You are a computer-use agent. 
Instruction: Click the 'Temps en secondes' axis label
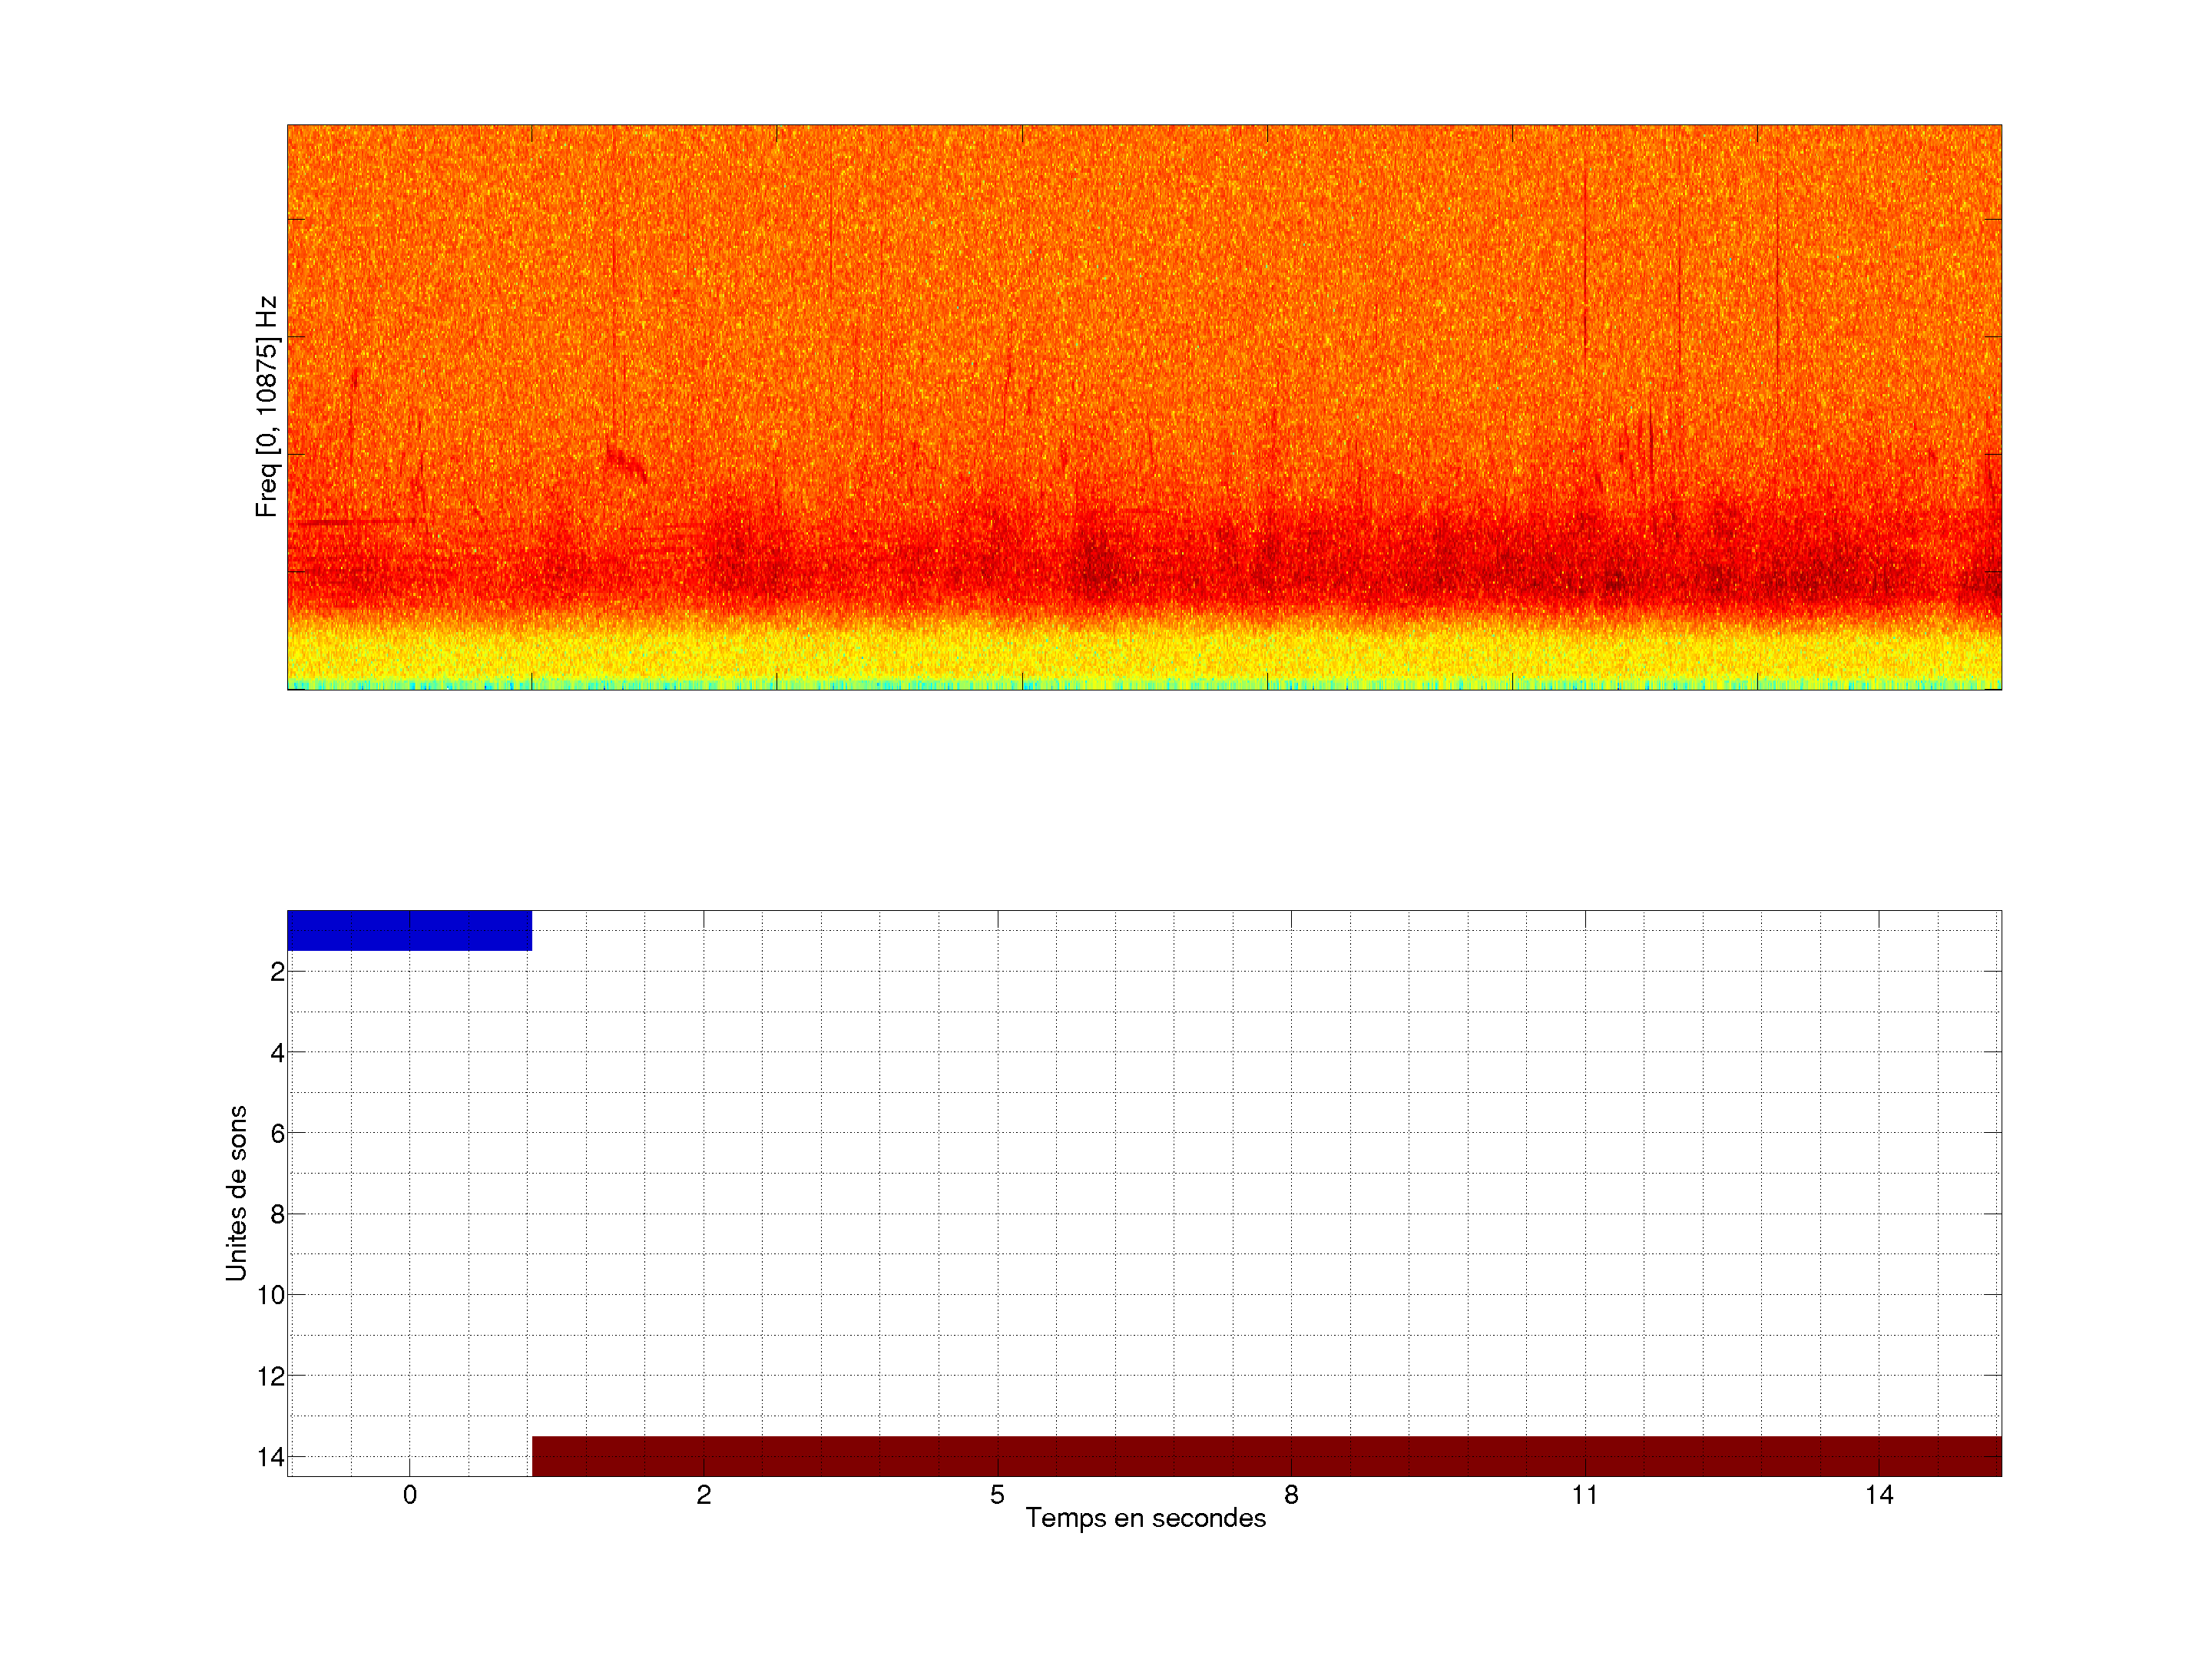click(x=1145, y=1518)
